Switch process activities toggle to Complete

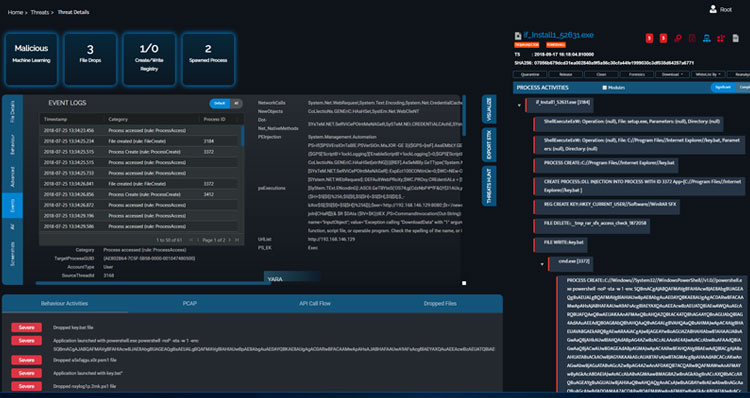point(743,88)
